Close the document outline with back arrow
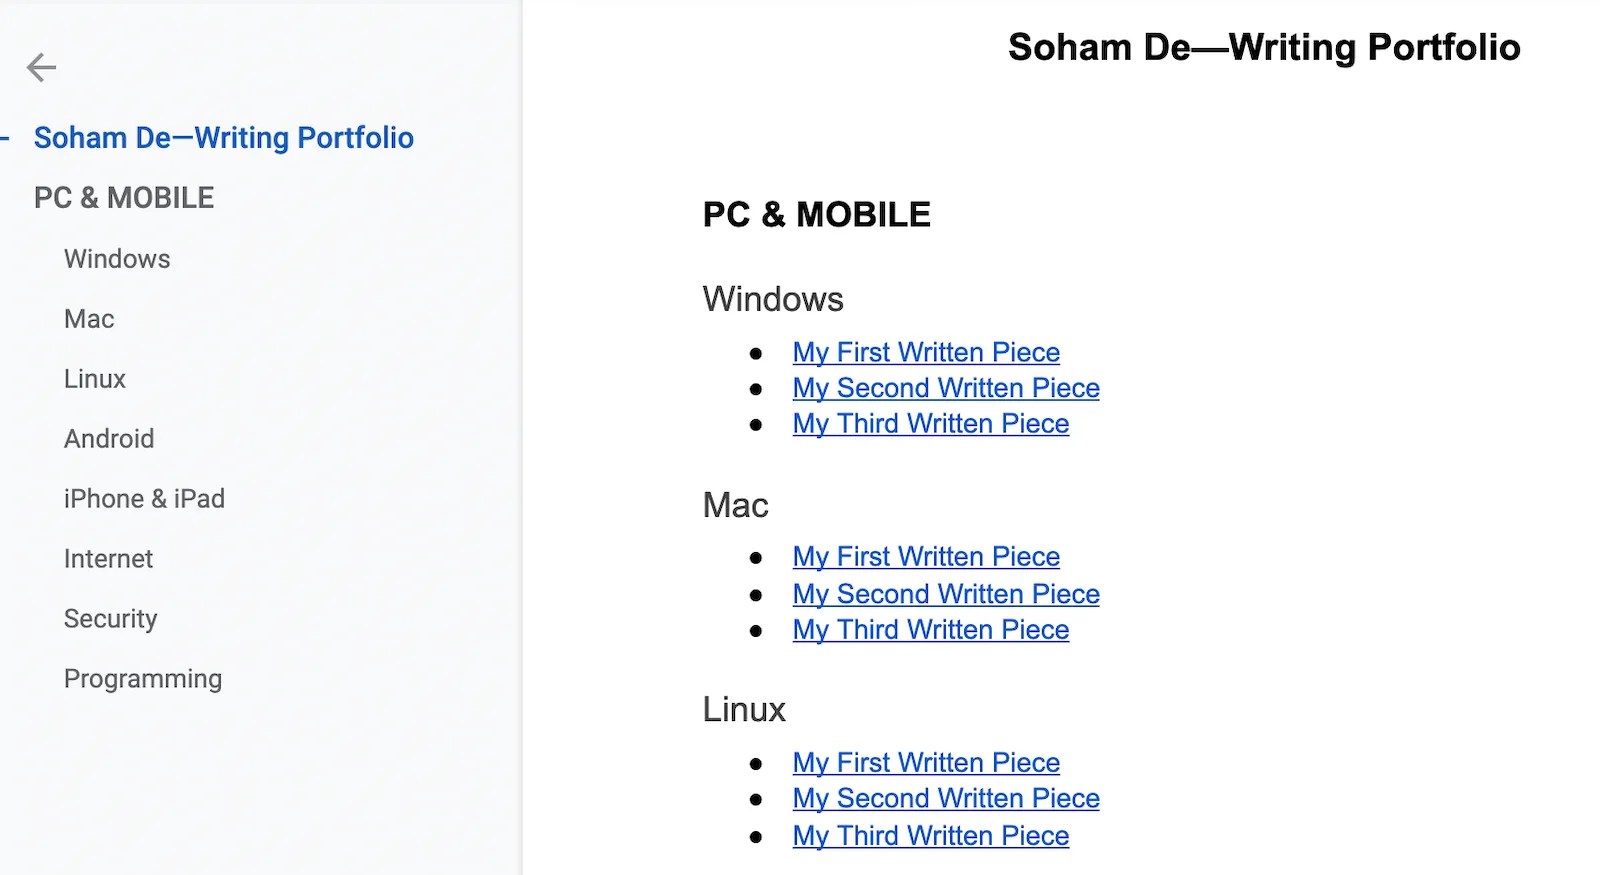The height and width of the screenshot is (875, 1600). (x=41, y=68)
